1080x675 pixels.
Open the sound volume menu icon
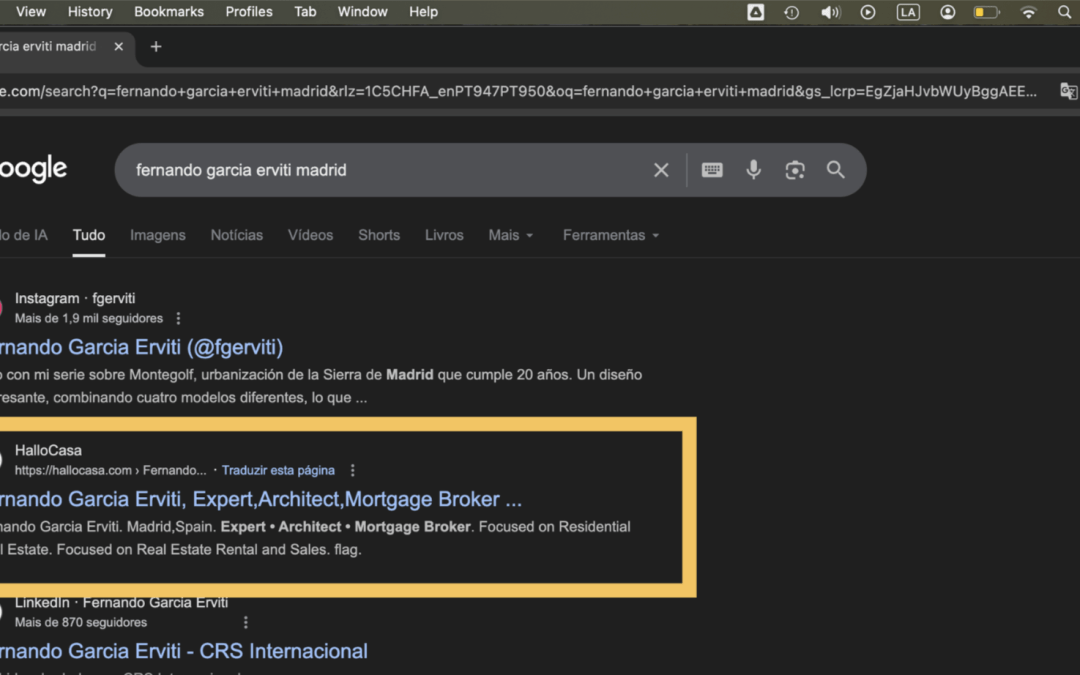(x=831, y=12)
